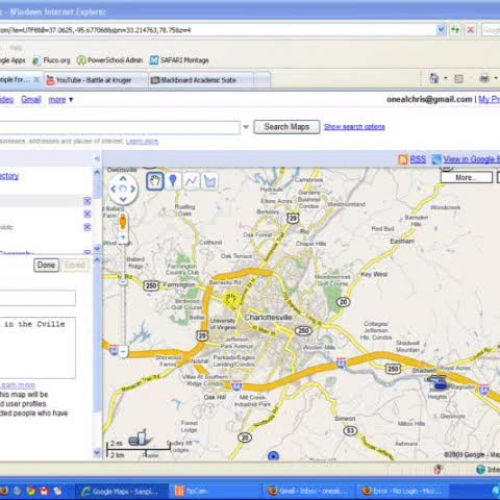Select the hand pan tool on map
The image size is (500, 500).
155,181
